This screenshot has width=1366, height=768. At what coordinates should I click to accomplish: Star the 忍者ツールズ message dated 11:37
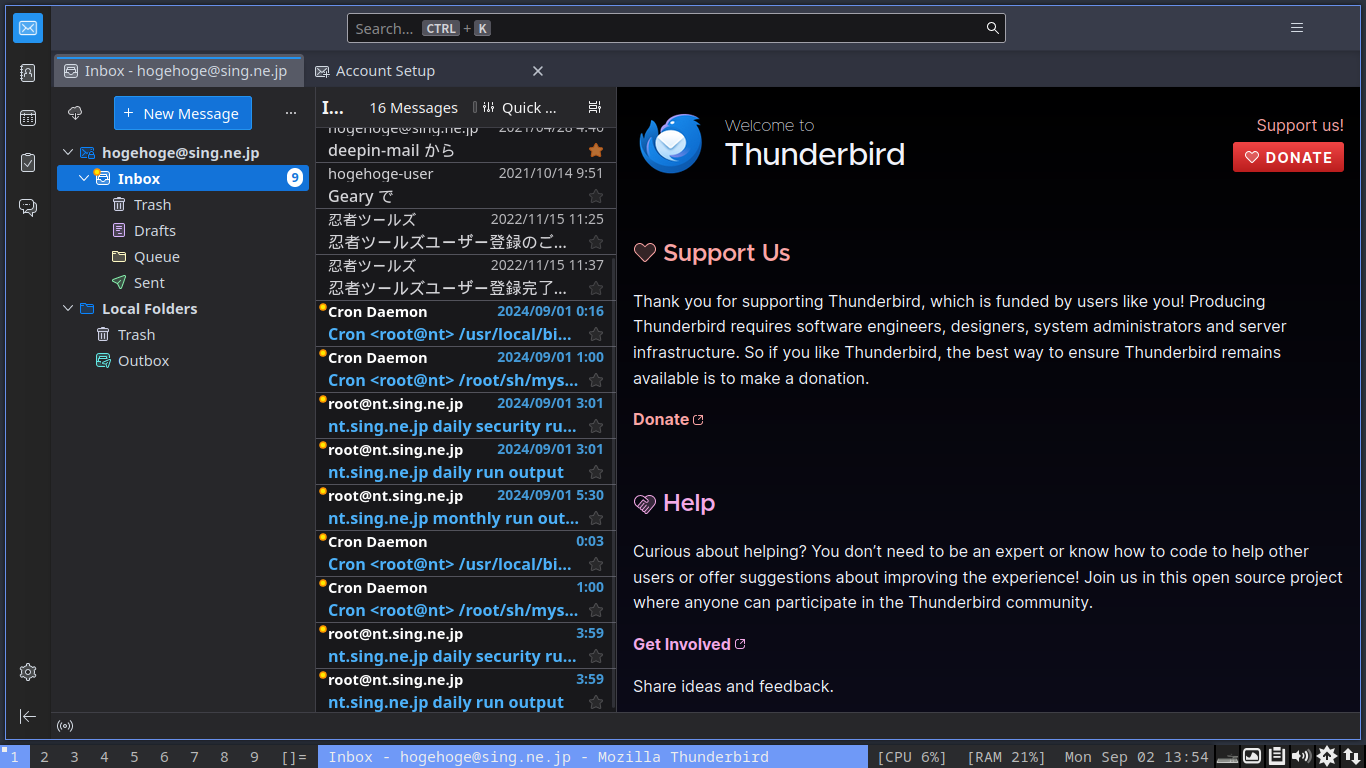(596, 288)
